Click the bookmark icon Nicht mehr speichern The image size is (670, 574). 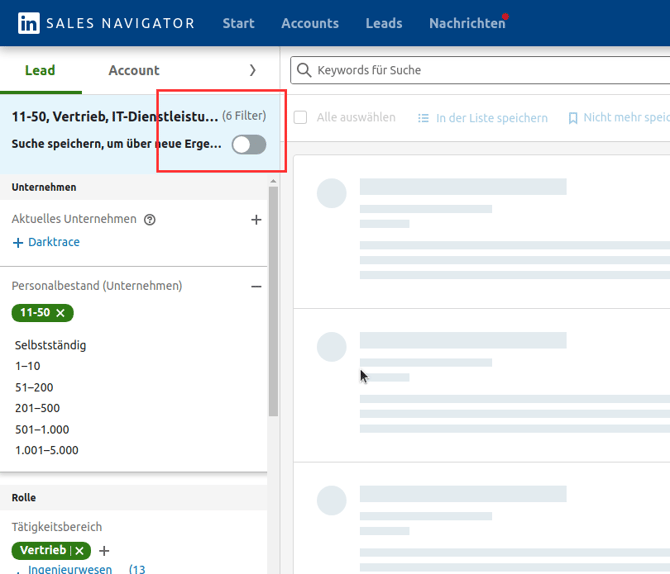[573, 118]
